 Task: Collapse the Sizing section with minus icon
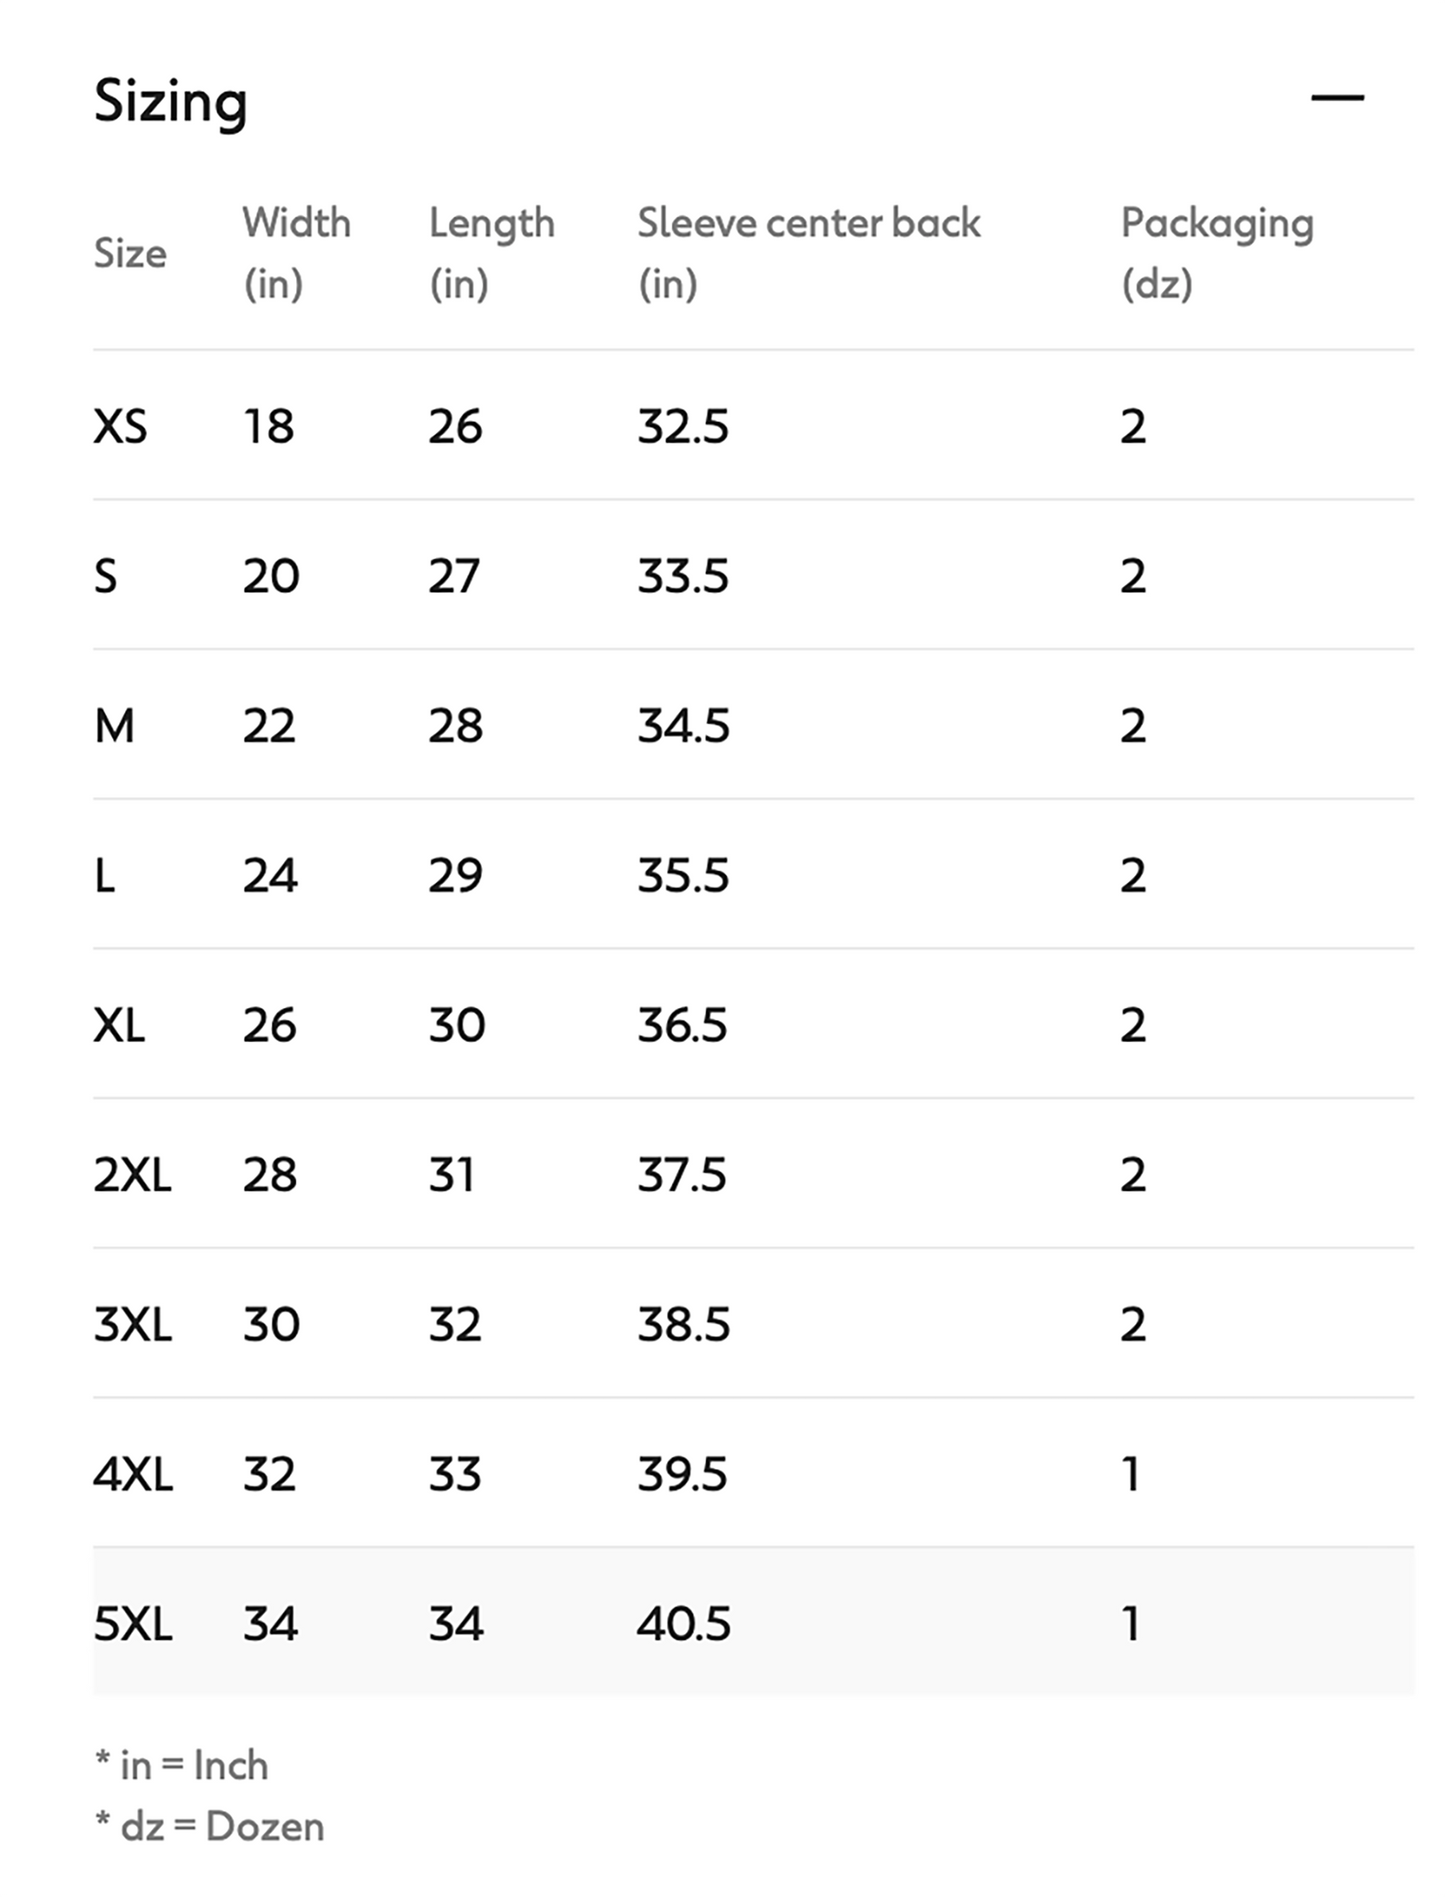coord(1337,98)
